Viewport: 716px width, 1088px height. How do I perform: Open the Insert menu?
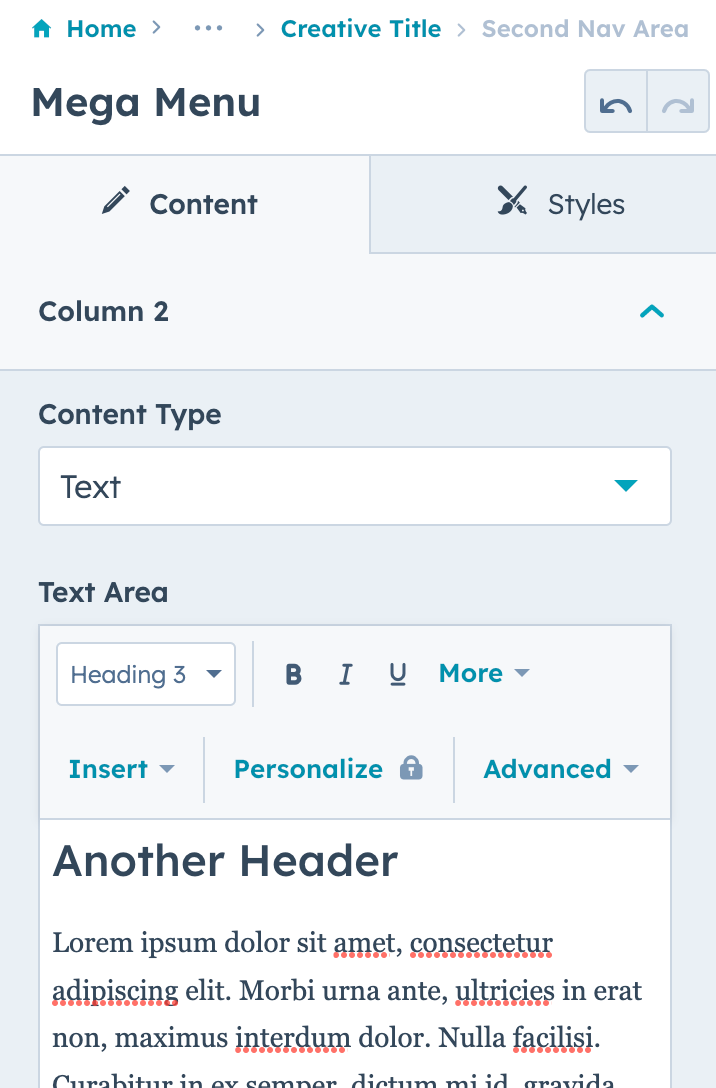point(121,769)
